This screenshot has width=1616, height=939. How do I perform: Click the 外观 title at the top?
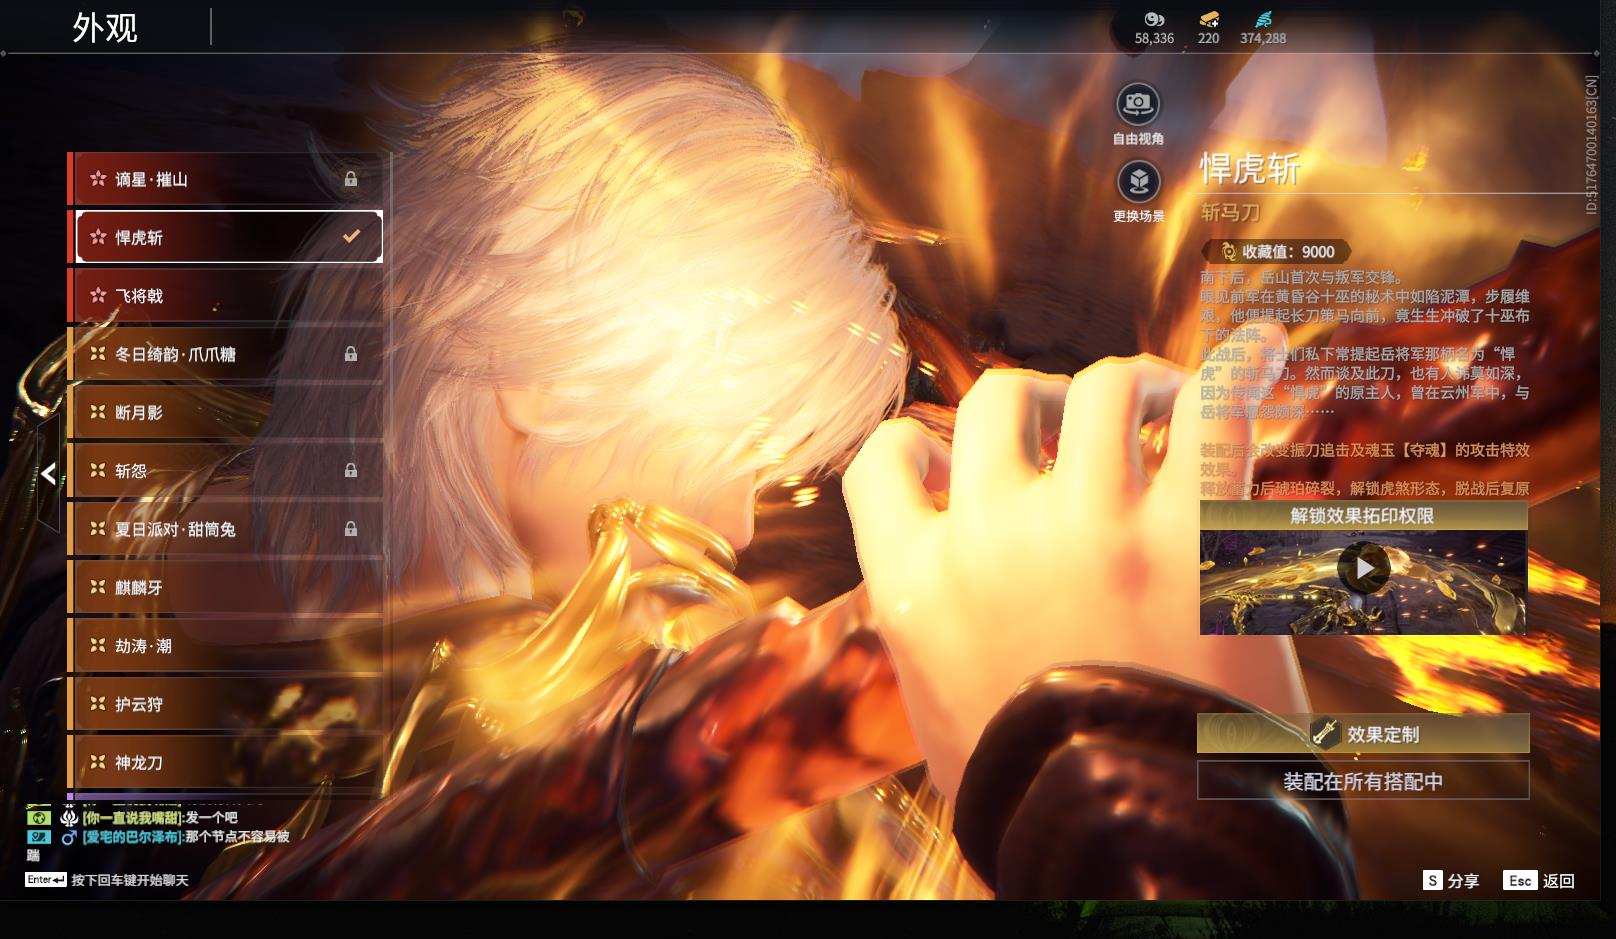105,28
